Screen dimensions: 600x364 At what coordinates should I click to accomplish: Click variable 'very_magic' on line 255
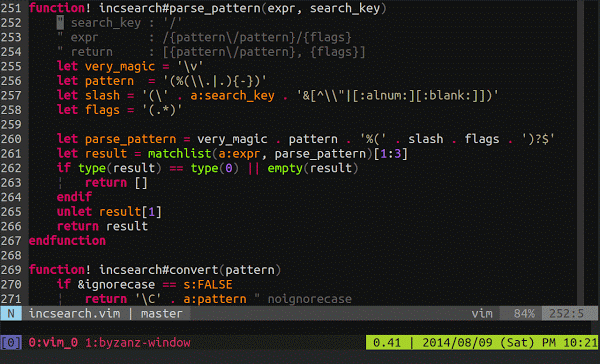[x=120, y=66]
